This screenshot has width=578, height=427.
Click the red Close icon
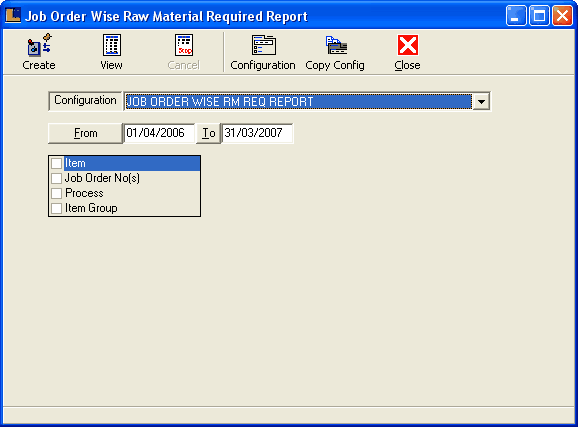[x=408, y=45]
